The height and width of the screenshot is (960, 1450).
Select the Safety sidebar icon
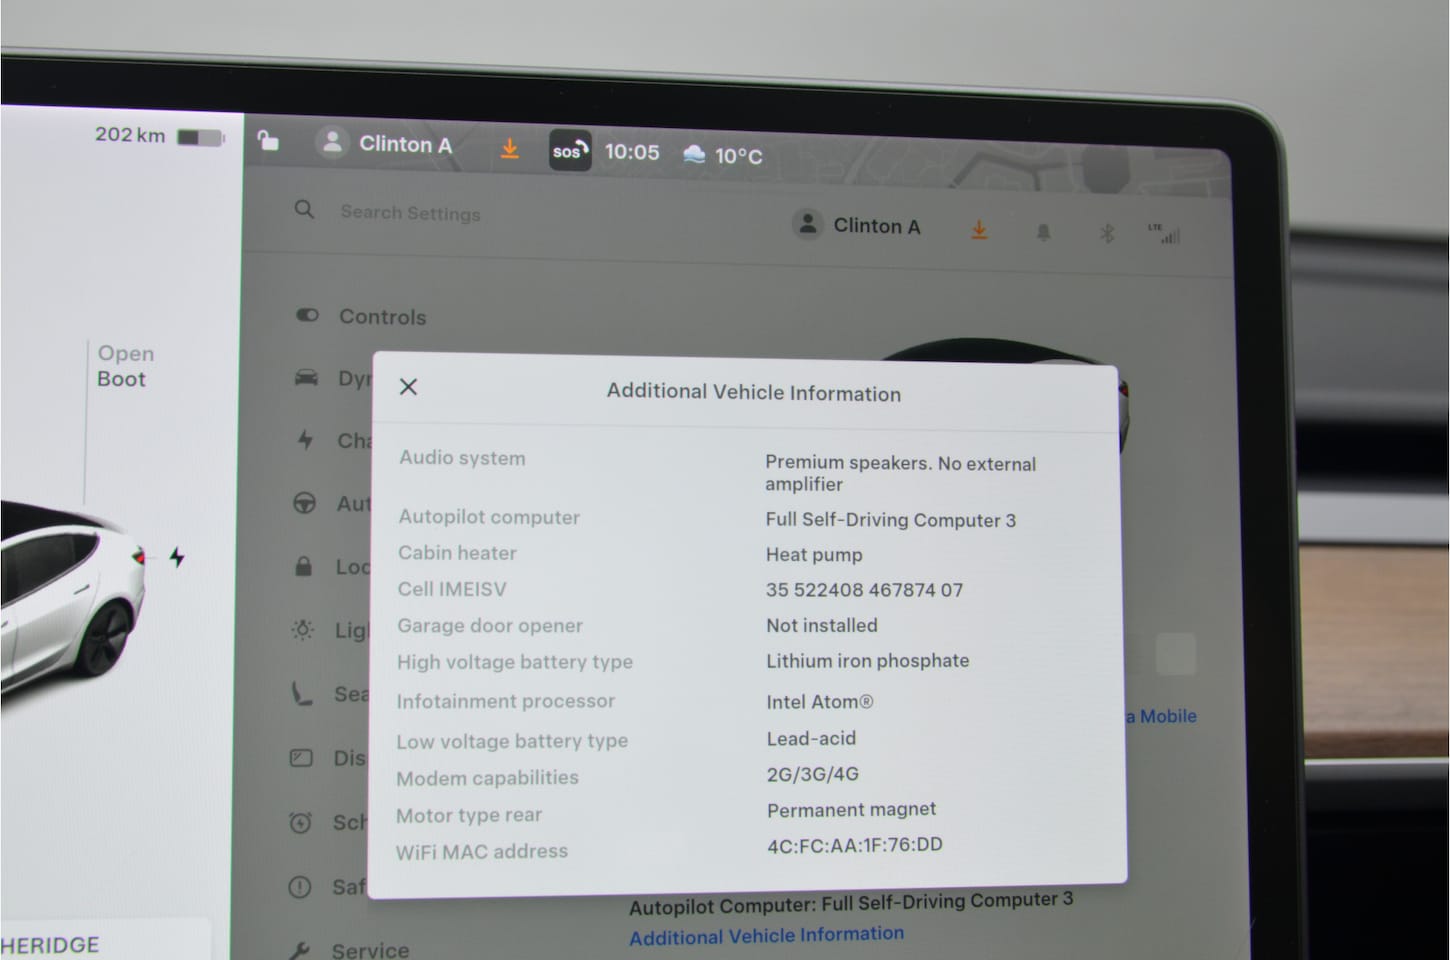tap(299, 887)
